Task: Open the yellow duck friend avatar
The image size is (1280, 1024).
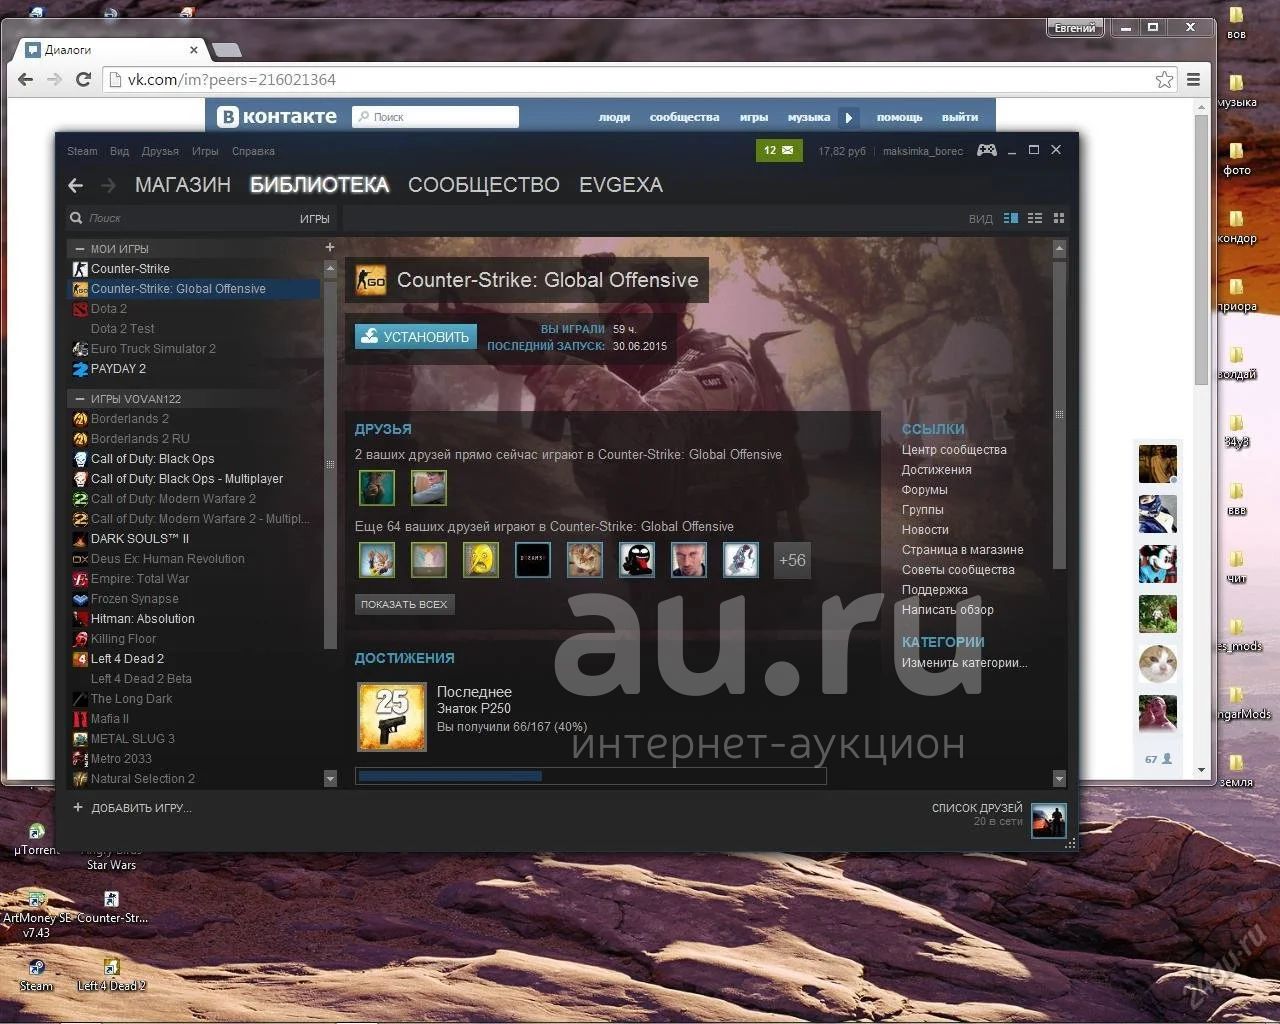Action: 481,560
